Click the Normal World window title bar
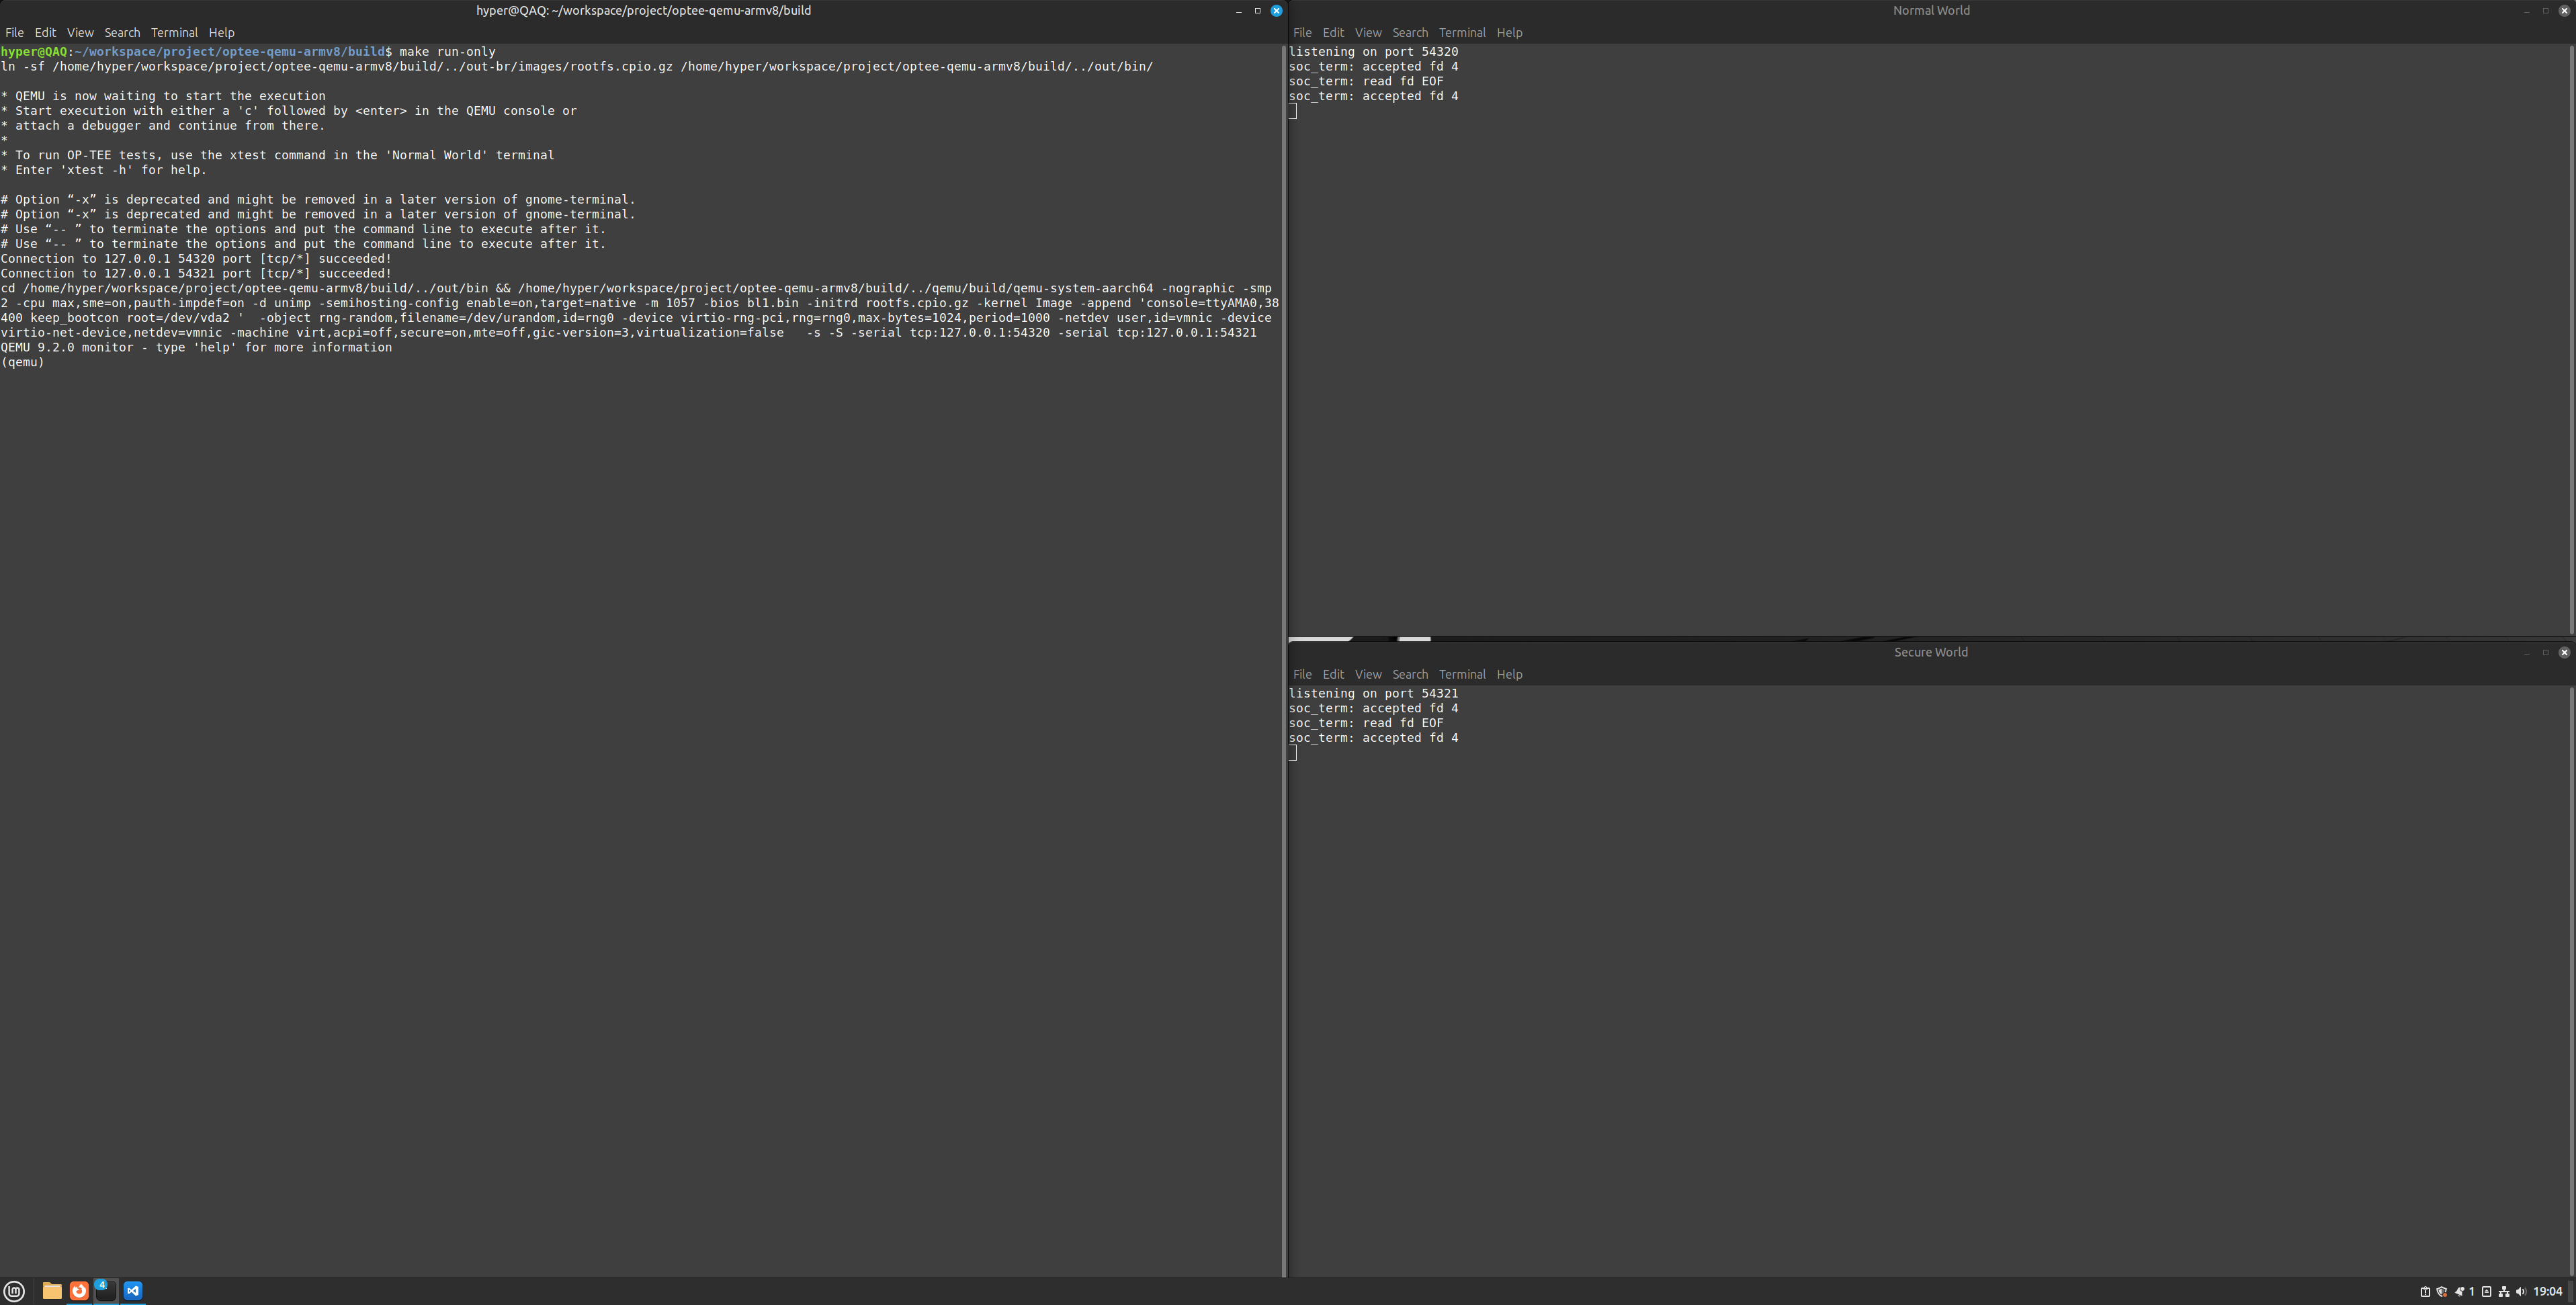The height and width of the screenshot is (1305, 2576). pyautogui.click(x=1930, y=10)
